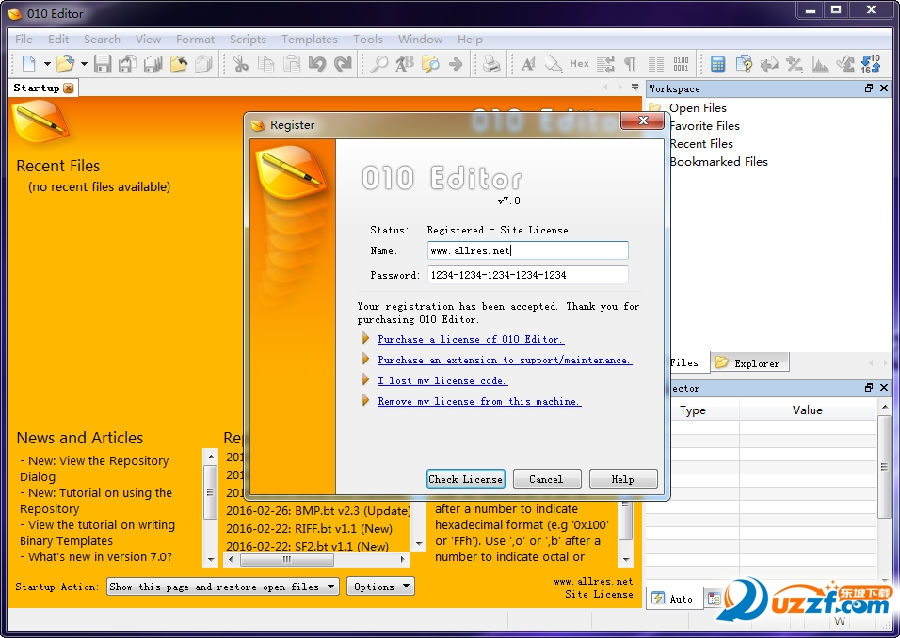Viewport: 900px width, 638px height.
Task: Click '2016-02-26: BMP.bt v2.3 (Update)' entry
Action: click(x=317, y=510)
